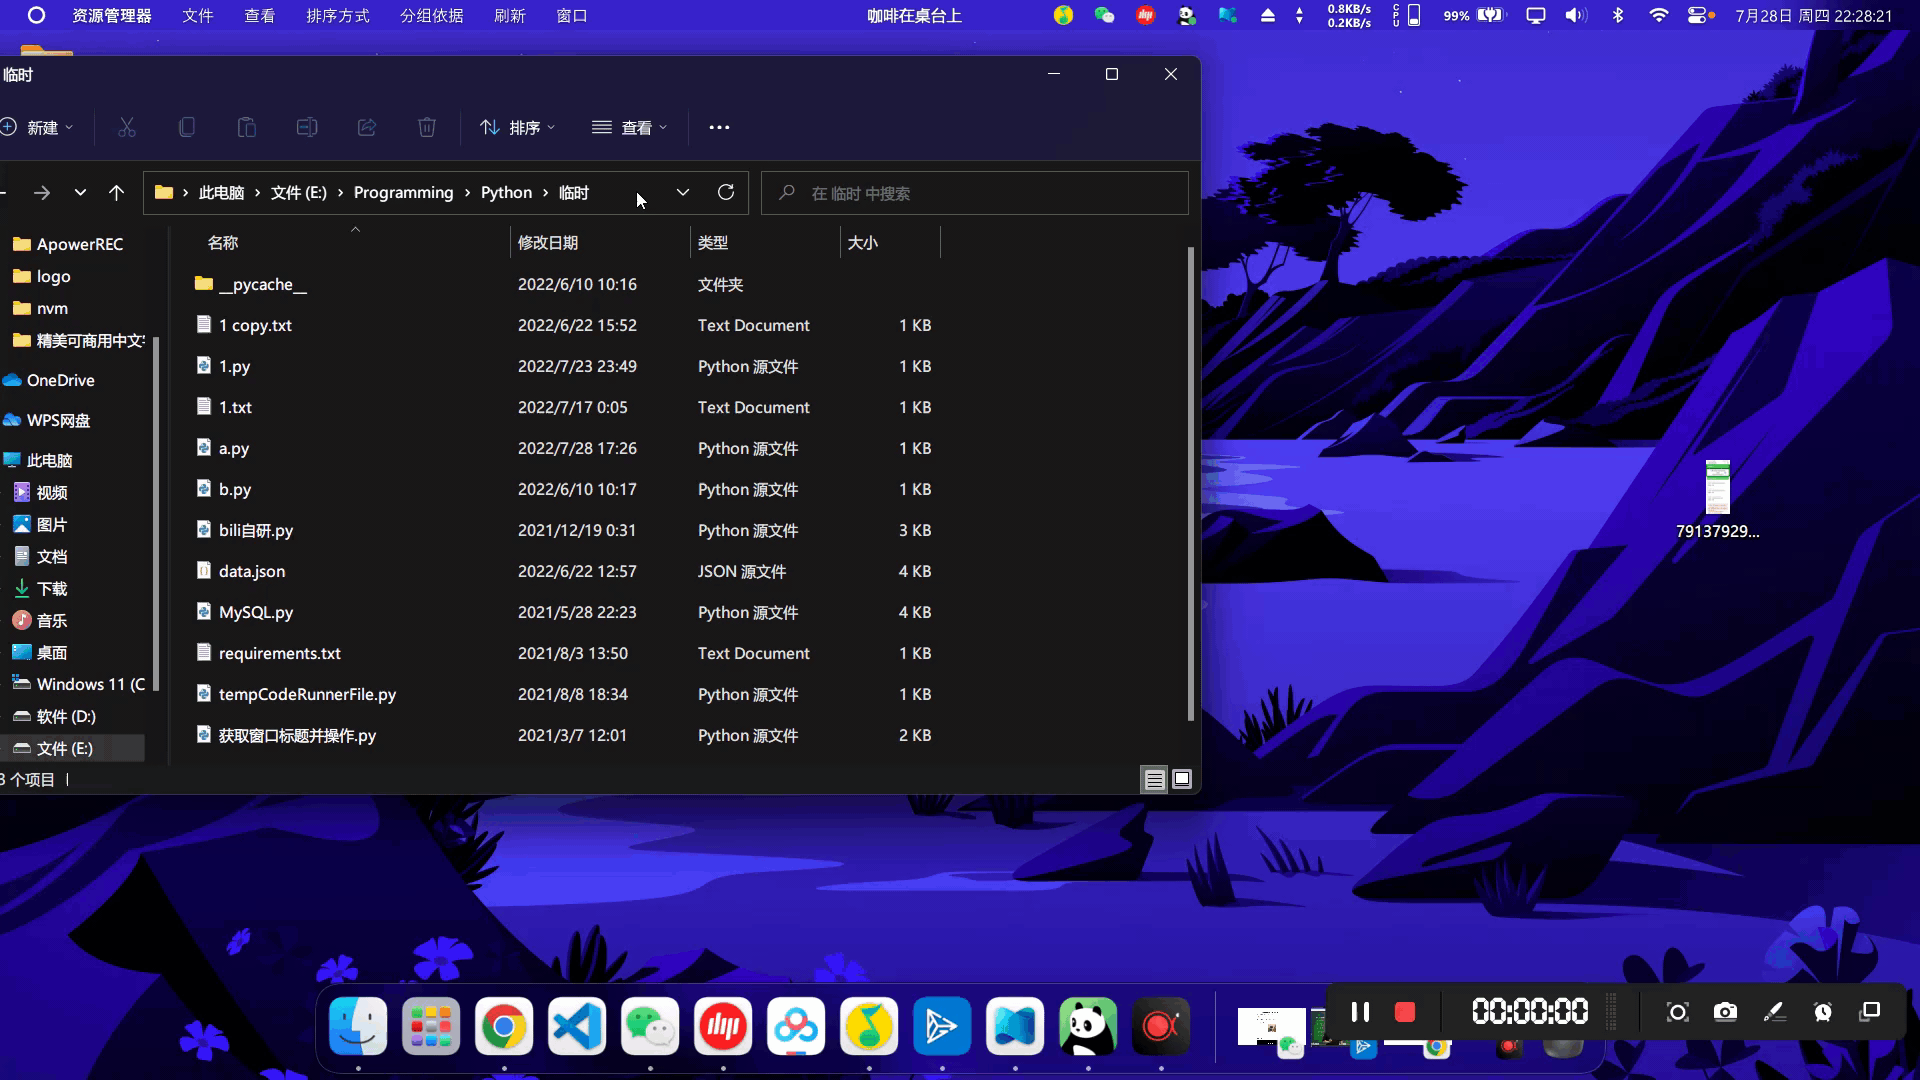Take screenshot with recorder camera icon

point(1725,1012)
